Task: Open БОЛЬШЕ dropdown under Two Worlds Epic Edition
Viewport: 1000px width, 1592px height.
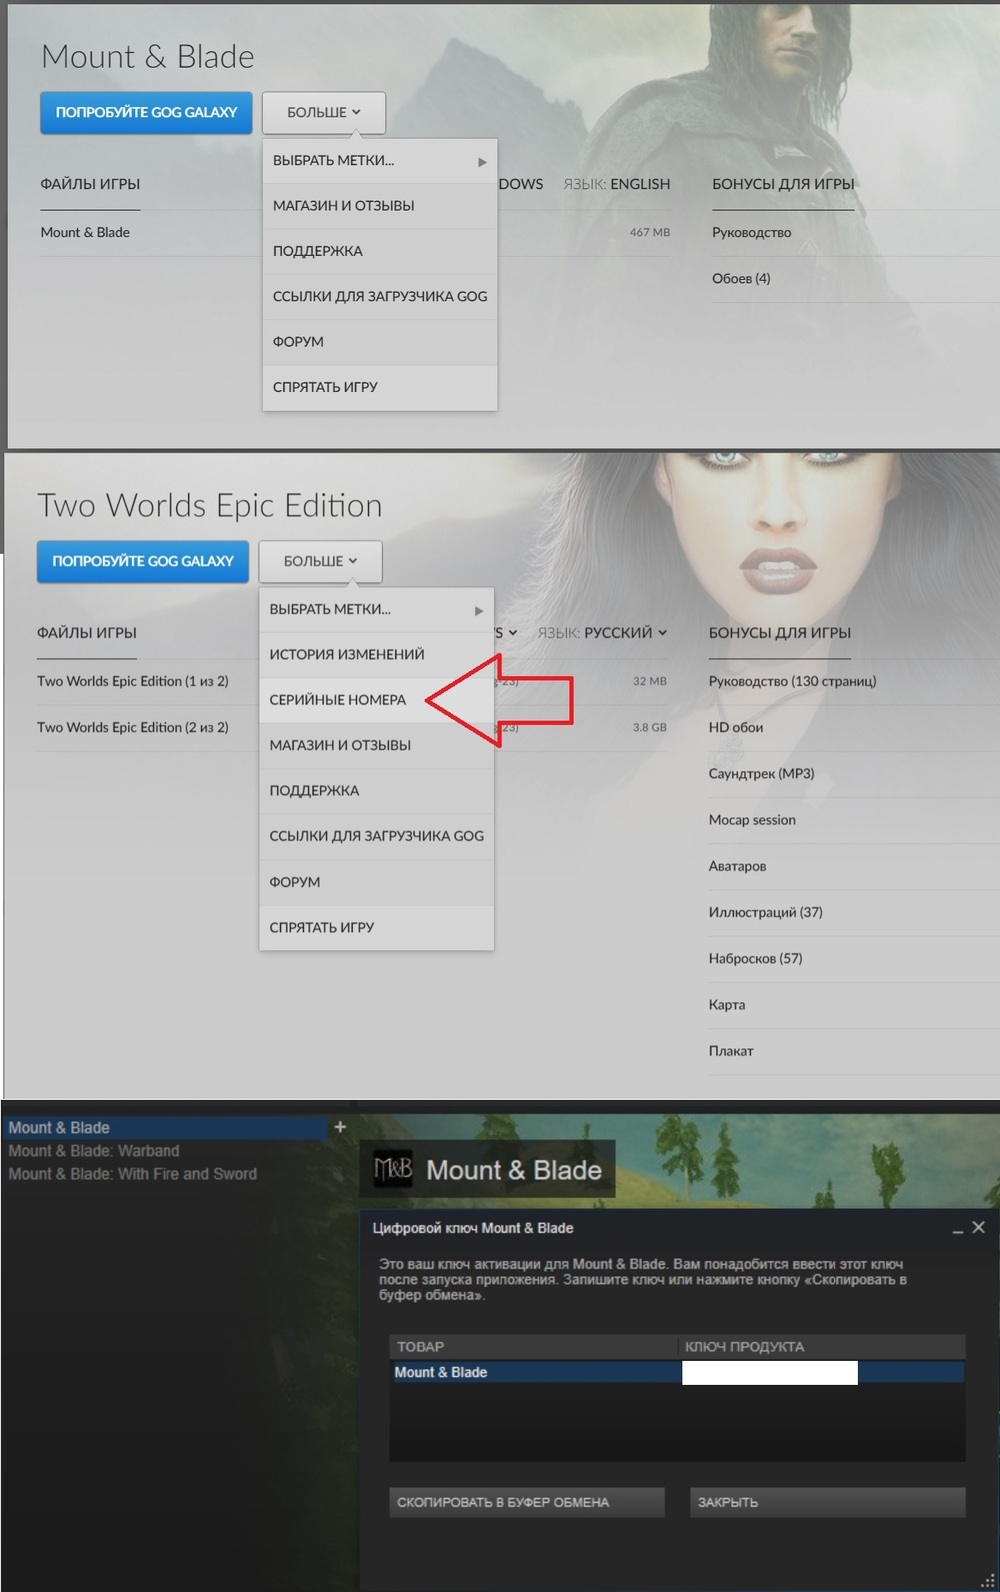Action: [x=320, y=562]
